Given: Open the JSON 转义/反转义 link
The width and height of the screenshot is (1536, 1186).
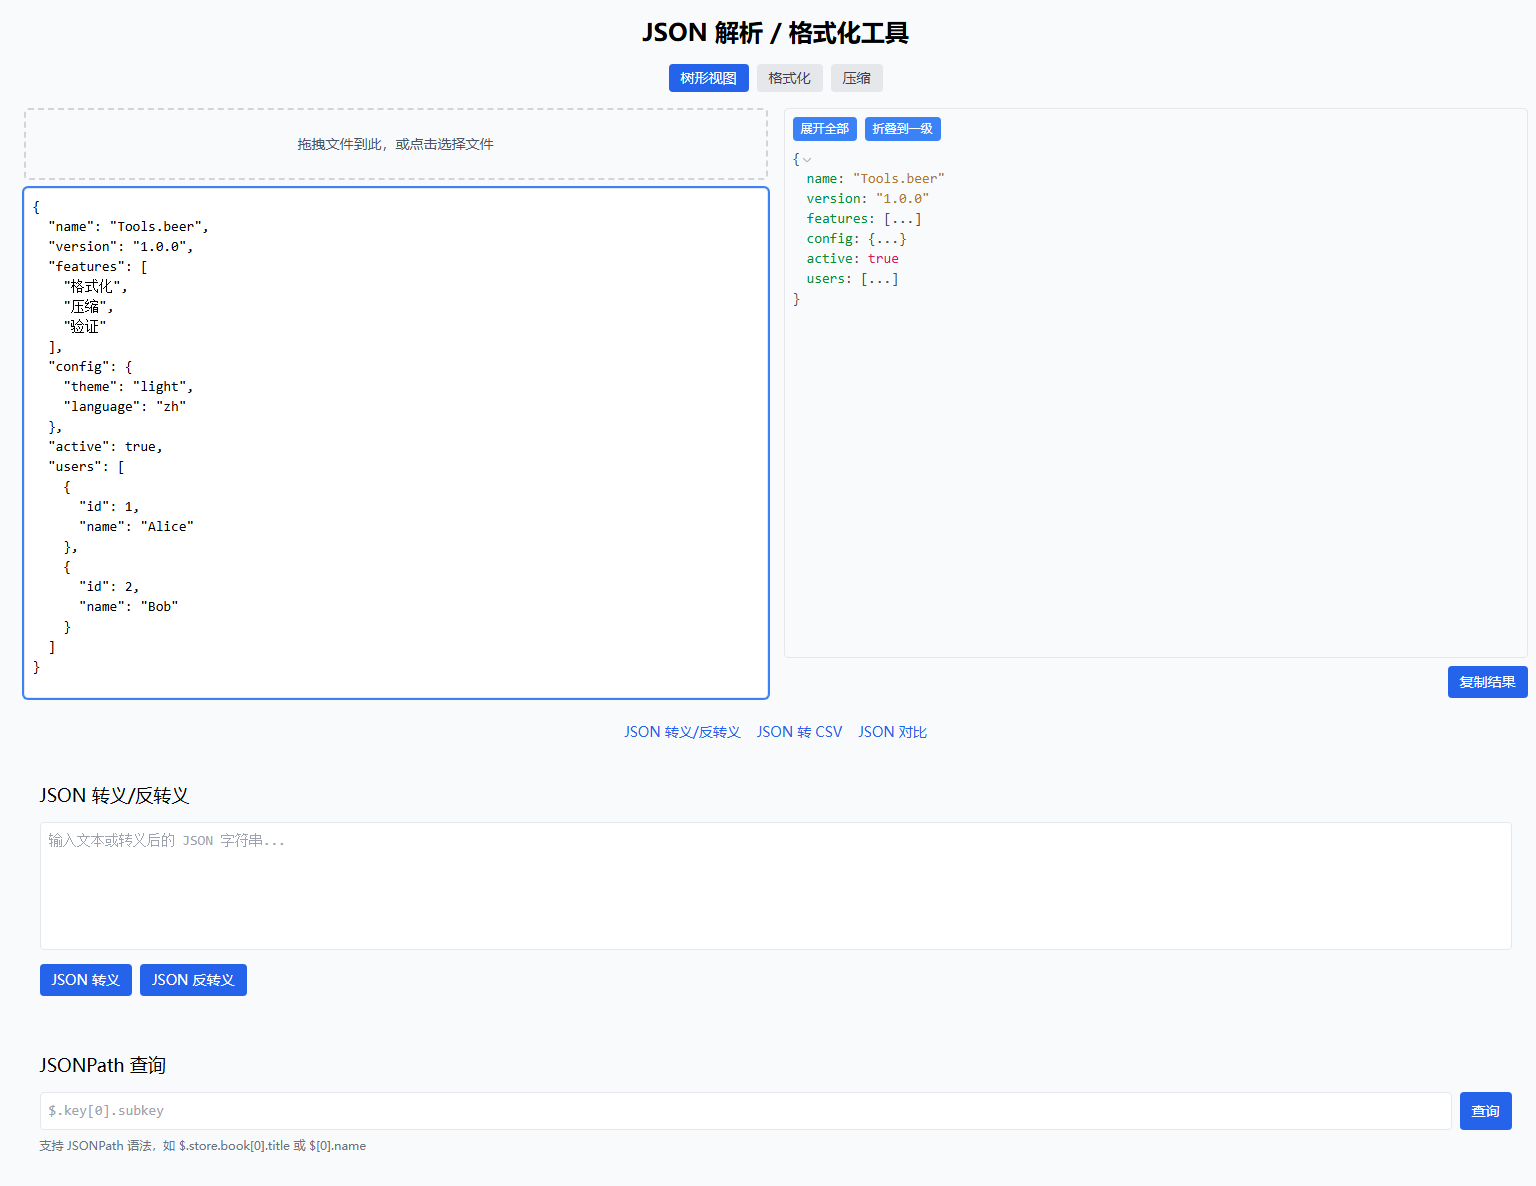Looking at the screenshot, I should [x=682, y=731].
